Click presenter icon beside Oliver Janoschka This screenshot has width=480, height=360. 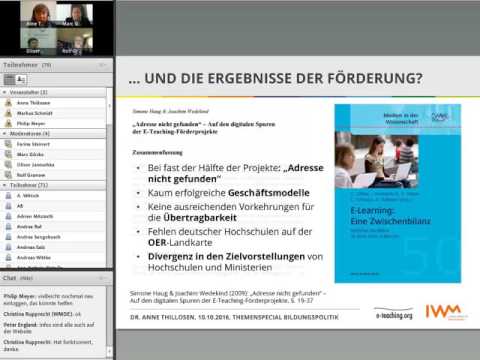(x=8, y=165)
